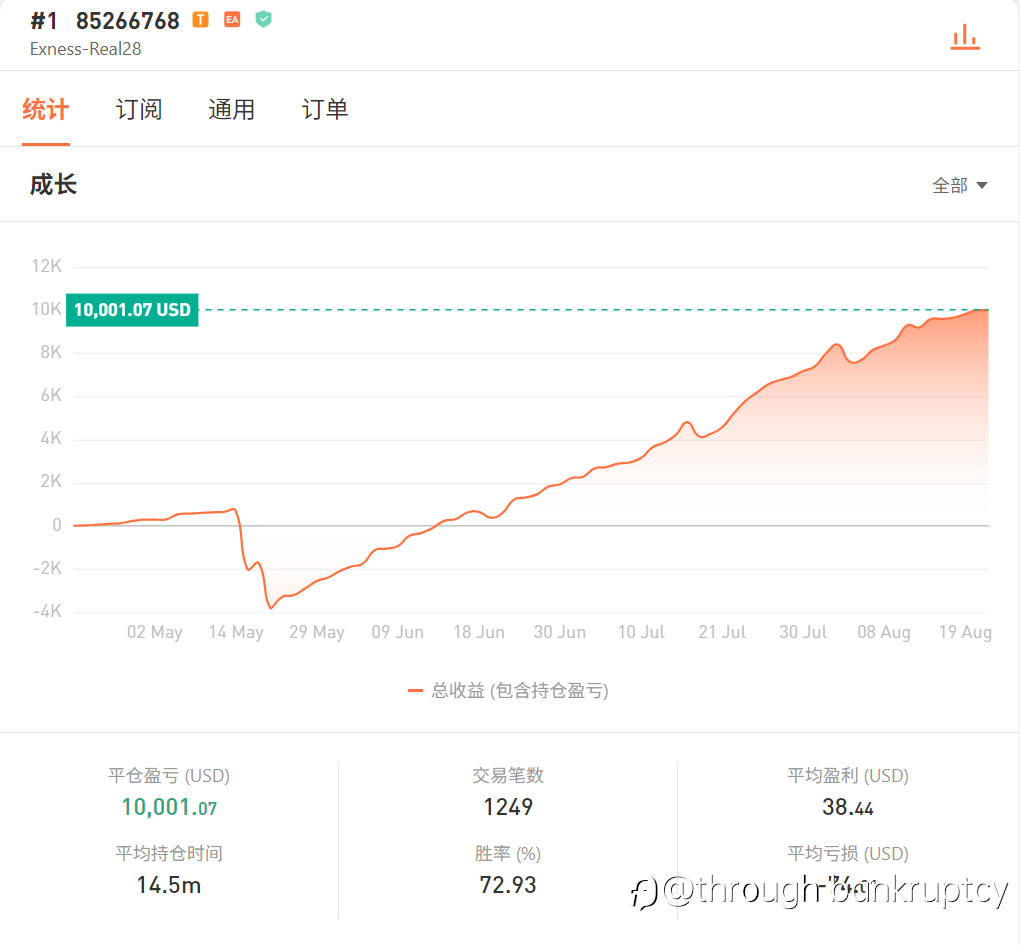Click the orange T badge beside account number
1020x945 pixels.
(200, 20)
